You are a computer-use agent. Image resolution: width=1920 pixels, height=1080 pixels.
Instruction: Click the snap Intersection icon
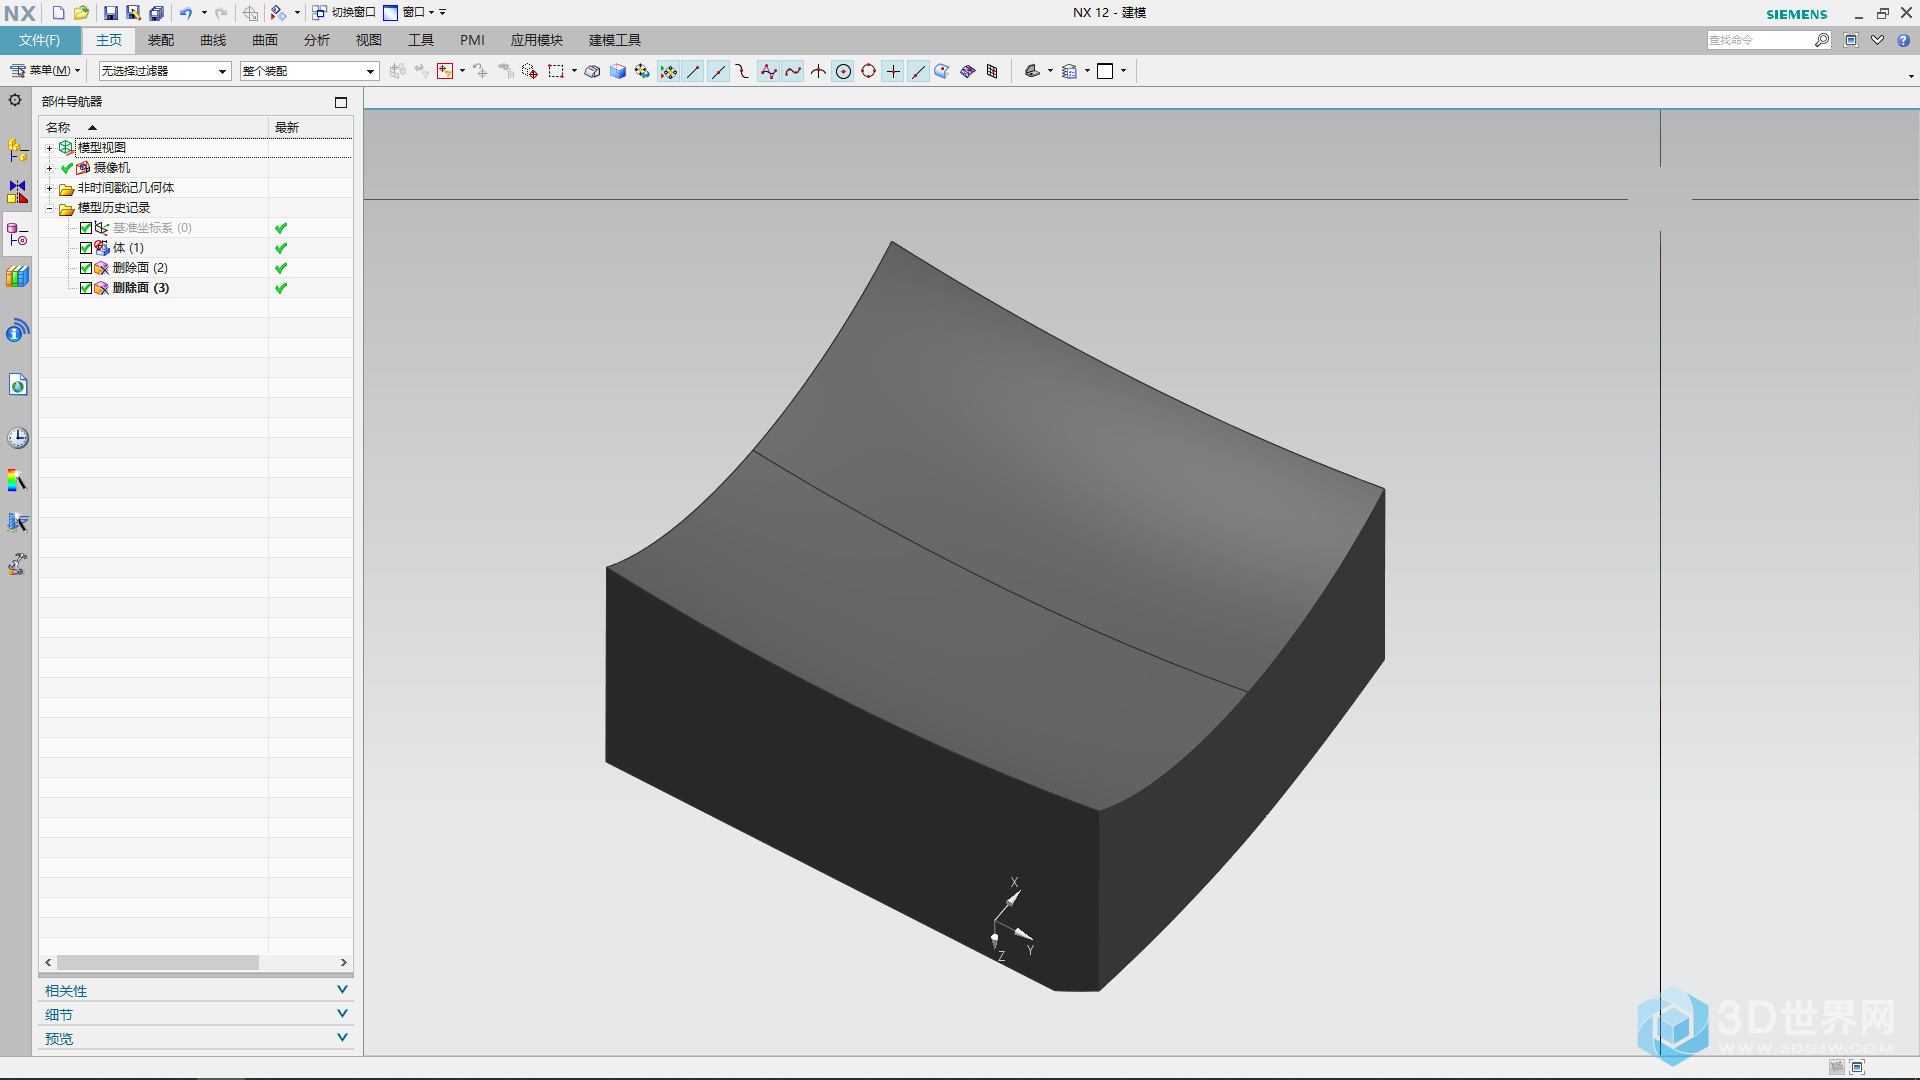tap(819, 71)
